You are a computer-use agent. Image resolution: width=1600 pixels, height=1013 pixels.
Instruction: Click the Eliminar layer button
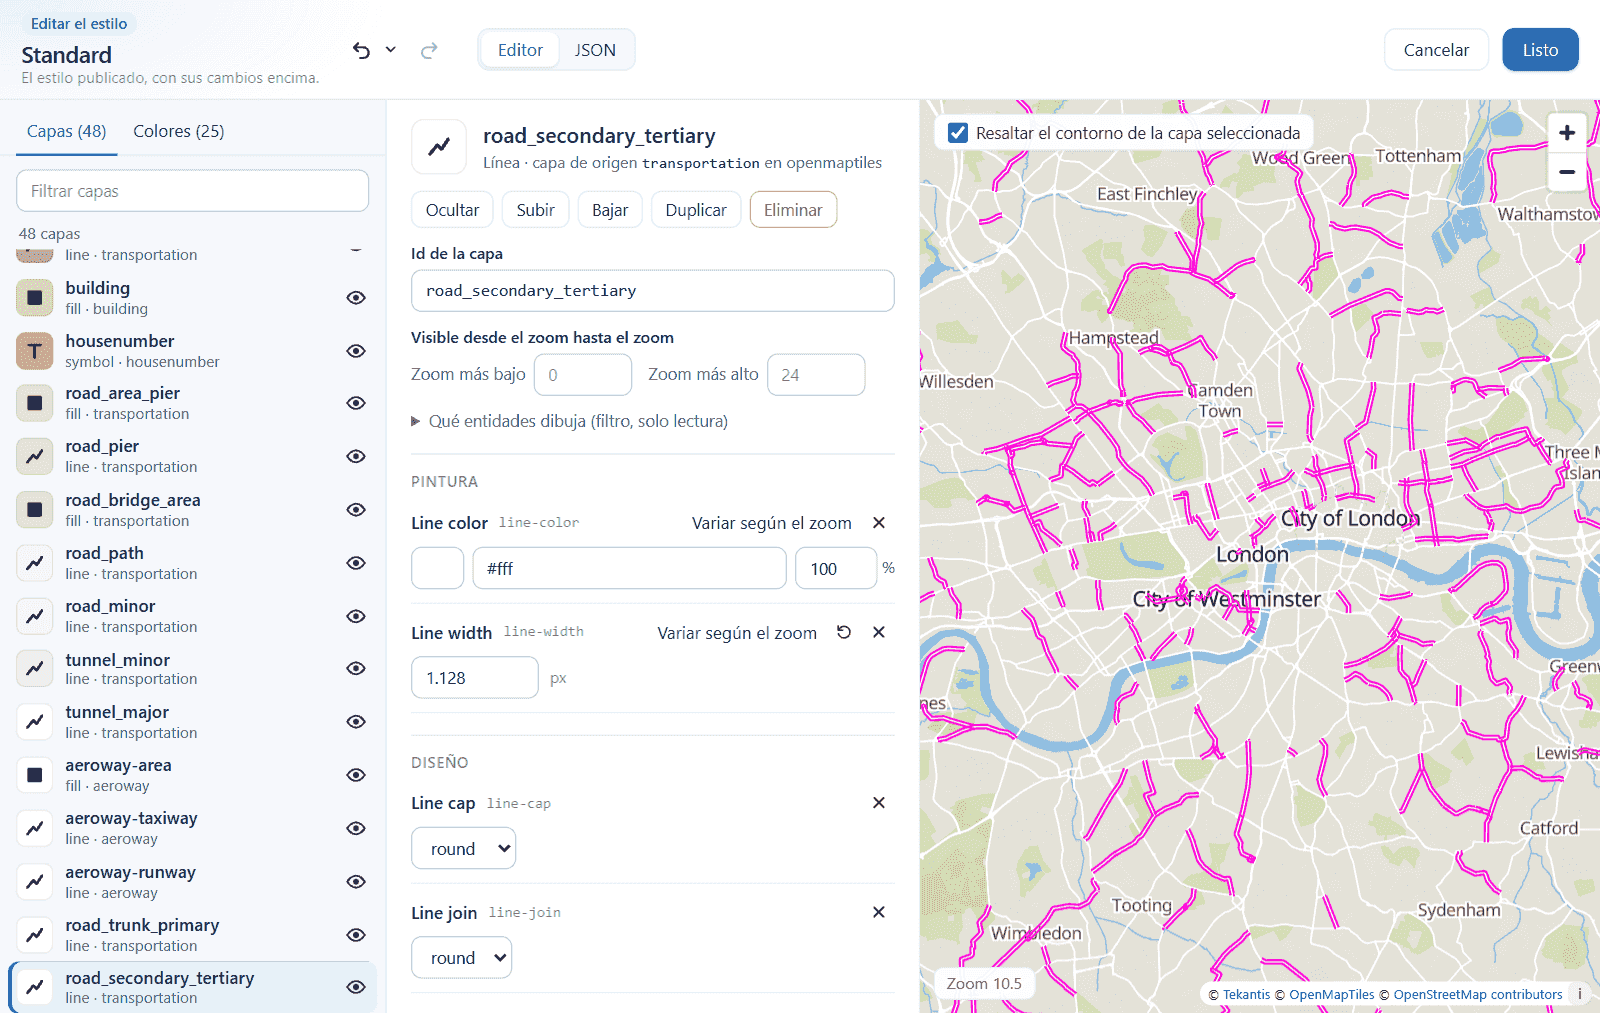point(793,210)
